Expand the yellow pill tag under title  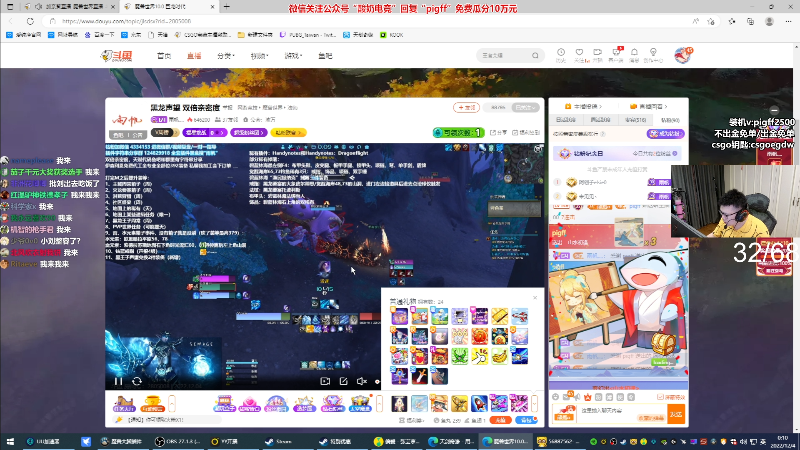click(288, 133)
